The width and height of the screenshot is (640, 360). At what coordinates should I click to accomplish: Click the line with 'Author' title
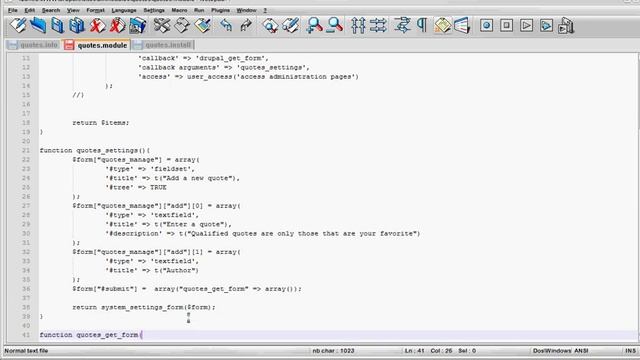tap(152, 271)
